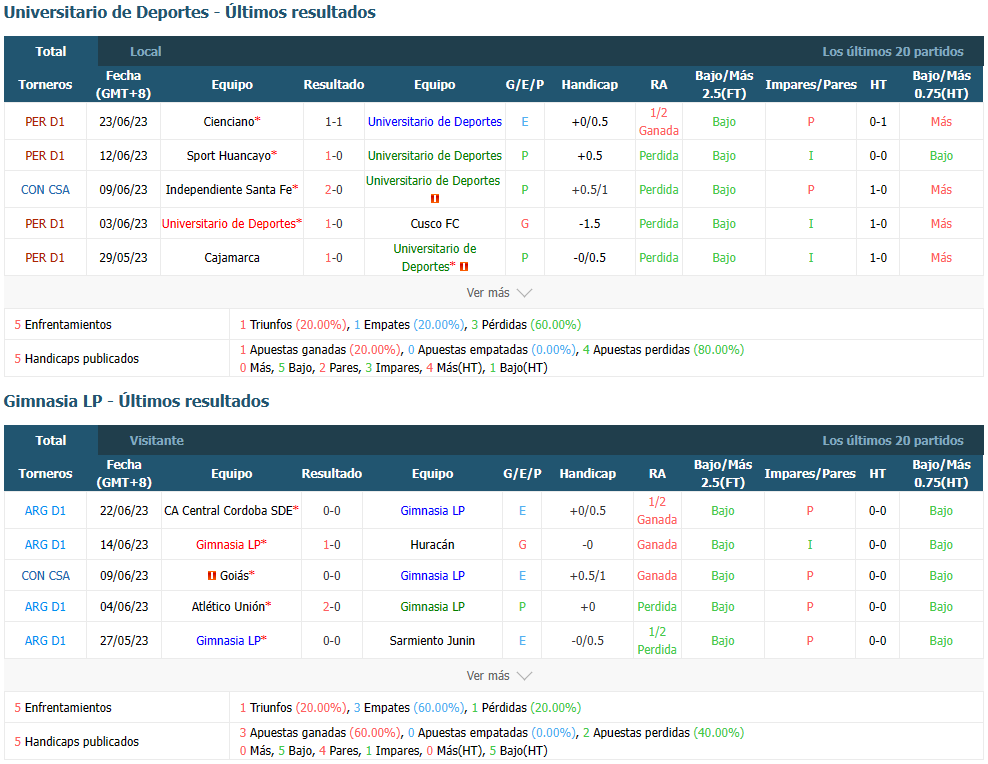The image size is (988, 764).
Task: Expand Ver más under Universitario results
Action: click(499, 293)
